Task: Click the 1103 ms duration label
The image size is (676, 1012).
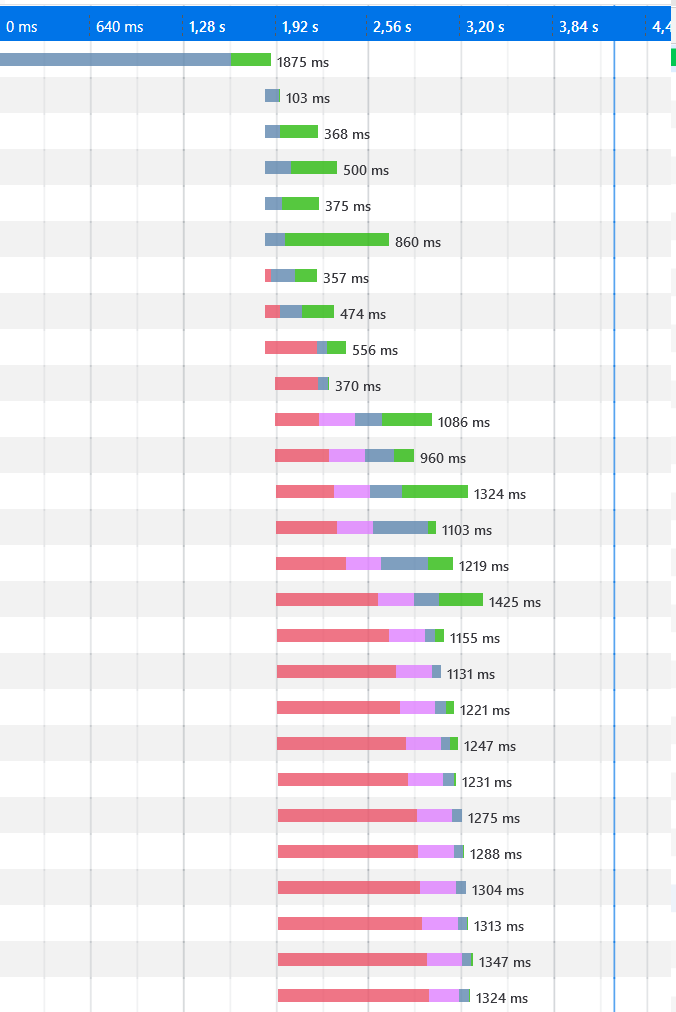Action: pos(467,531)
